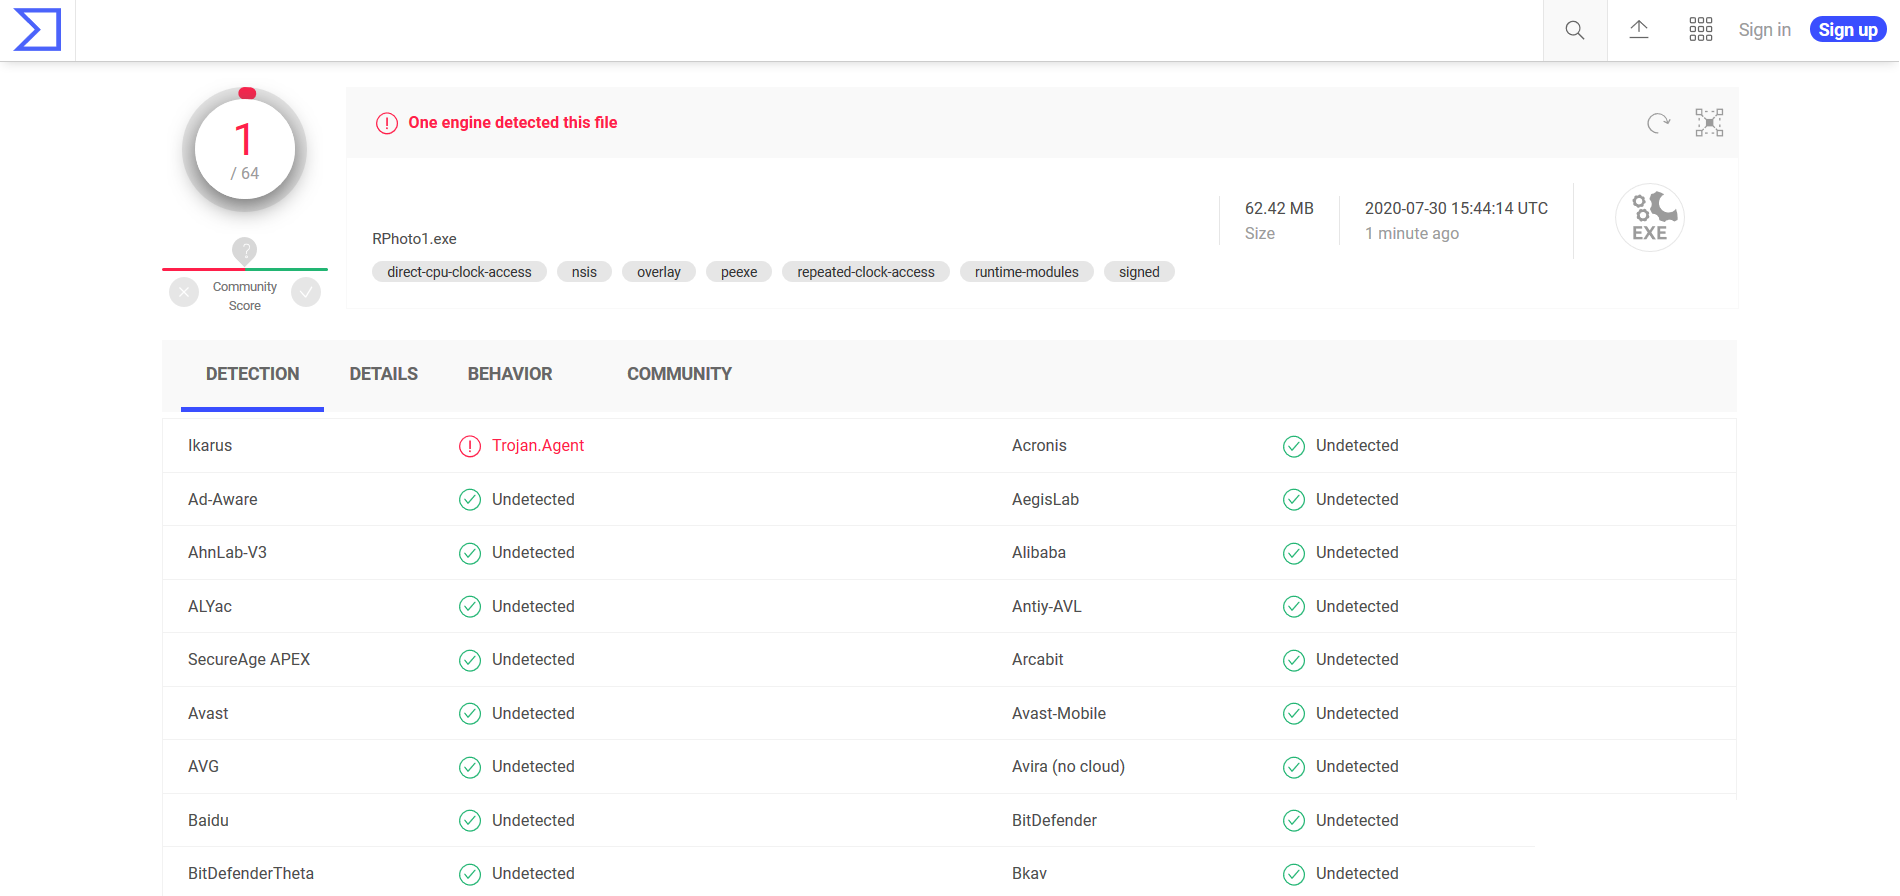Switch to the DETECTION tab
Screen dimensions: 1900x896
[x=252, y=374]
